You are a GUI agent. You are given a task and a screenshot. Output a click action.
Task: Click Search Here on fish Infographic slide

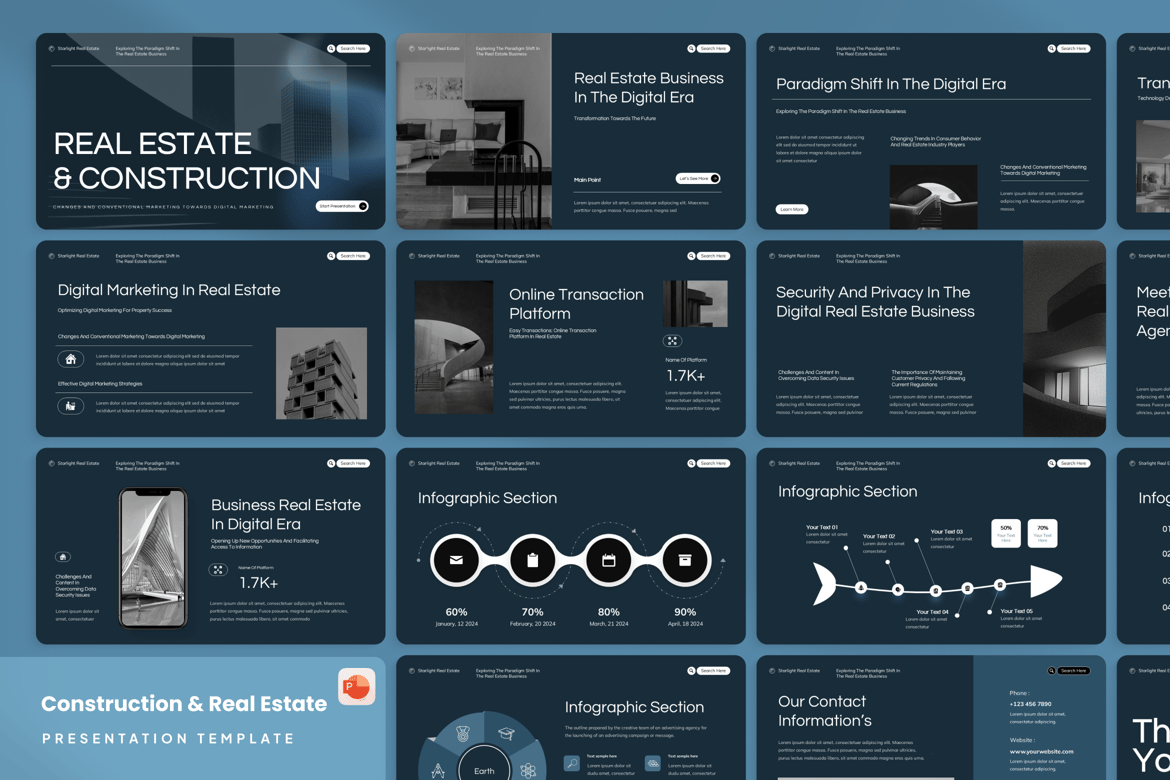coord(1074,464)
